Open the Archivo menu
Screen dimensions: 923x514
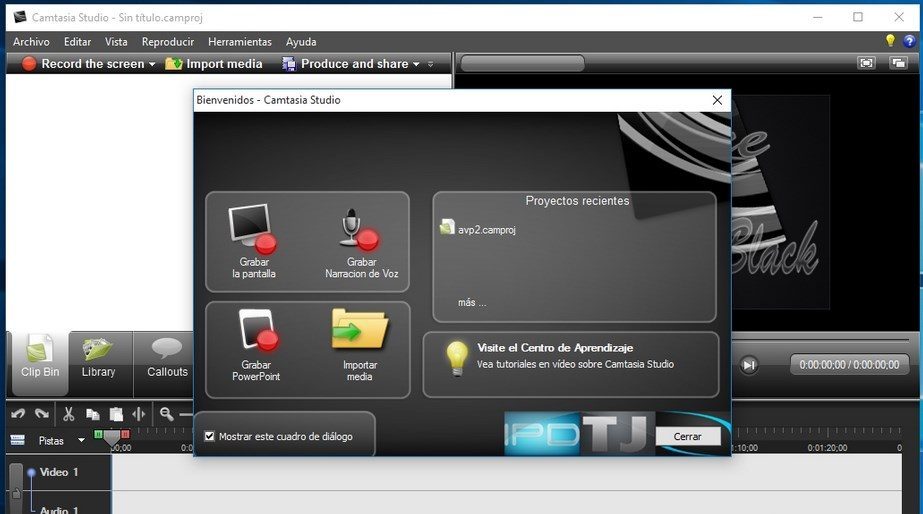coord(31,42)
